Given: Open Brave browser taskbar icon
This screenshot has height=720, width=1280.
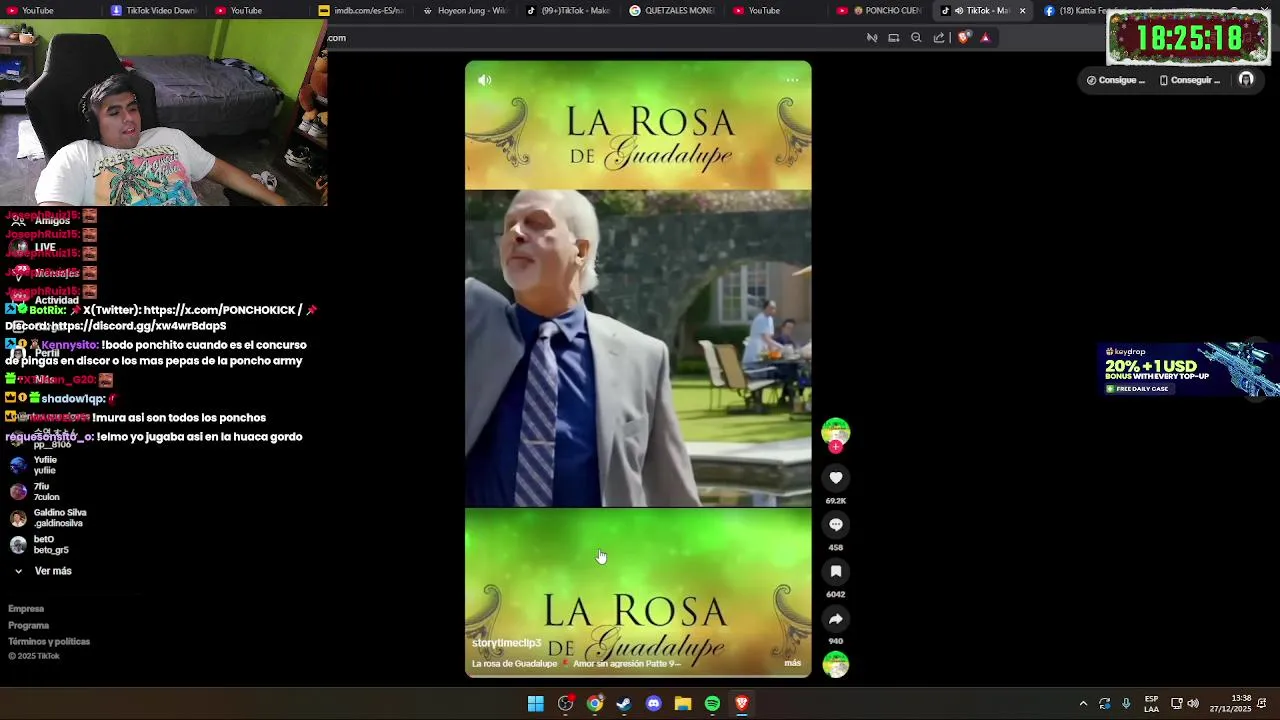Looking at the screenshot, I should click(x=742, y=704).
